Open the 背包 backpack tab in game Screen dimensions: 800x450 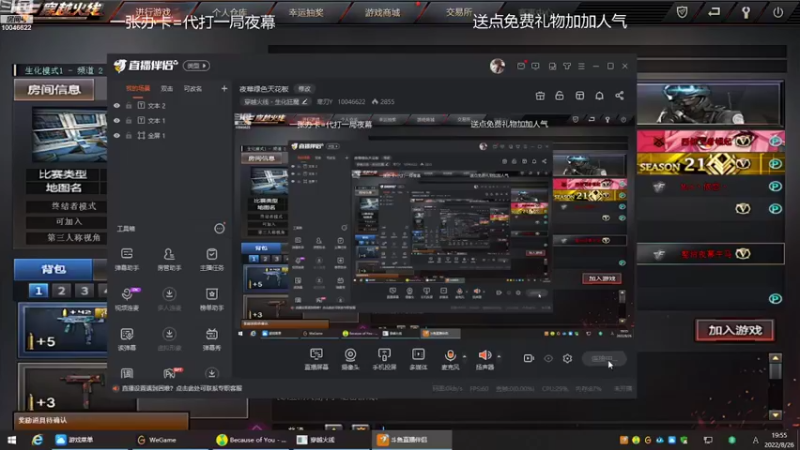coord(54,269)
